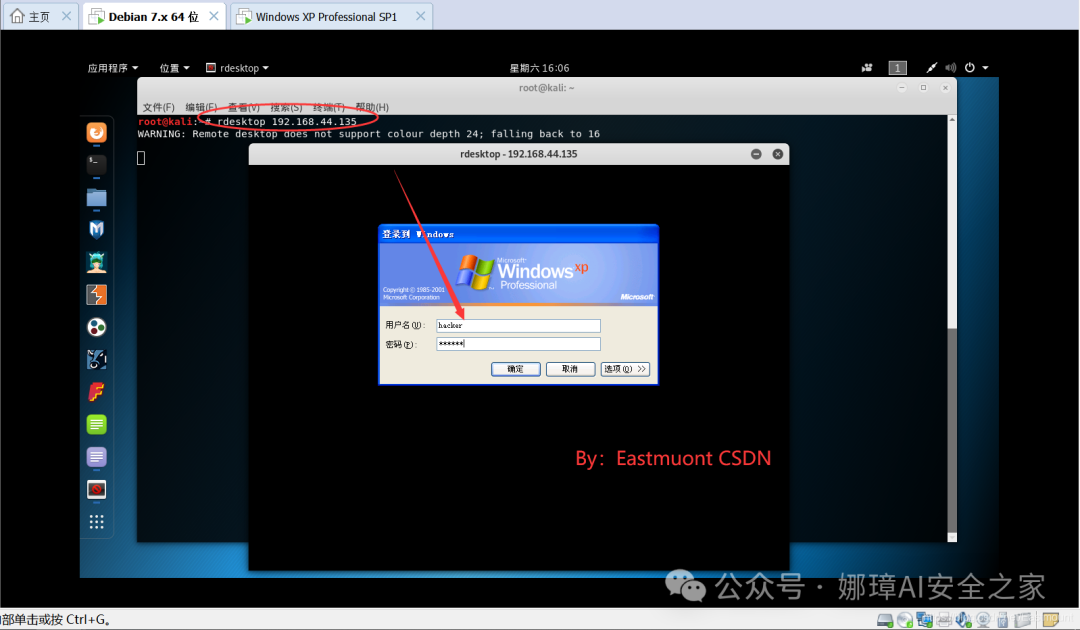Viewport: 1080px width, 630px height.
Task: Click VMware message log note icon
Action: pyautogui.click(x=1050, y=620)
